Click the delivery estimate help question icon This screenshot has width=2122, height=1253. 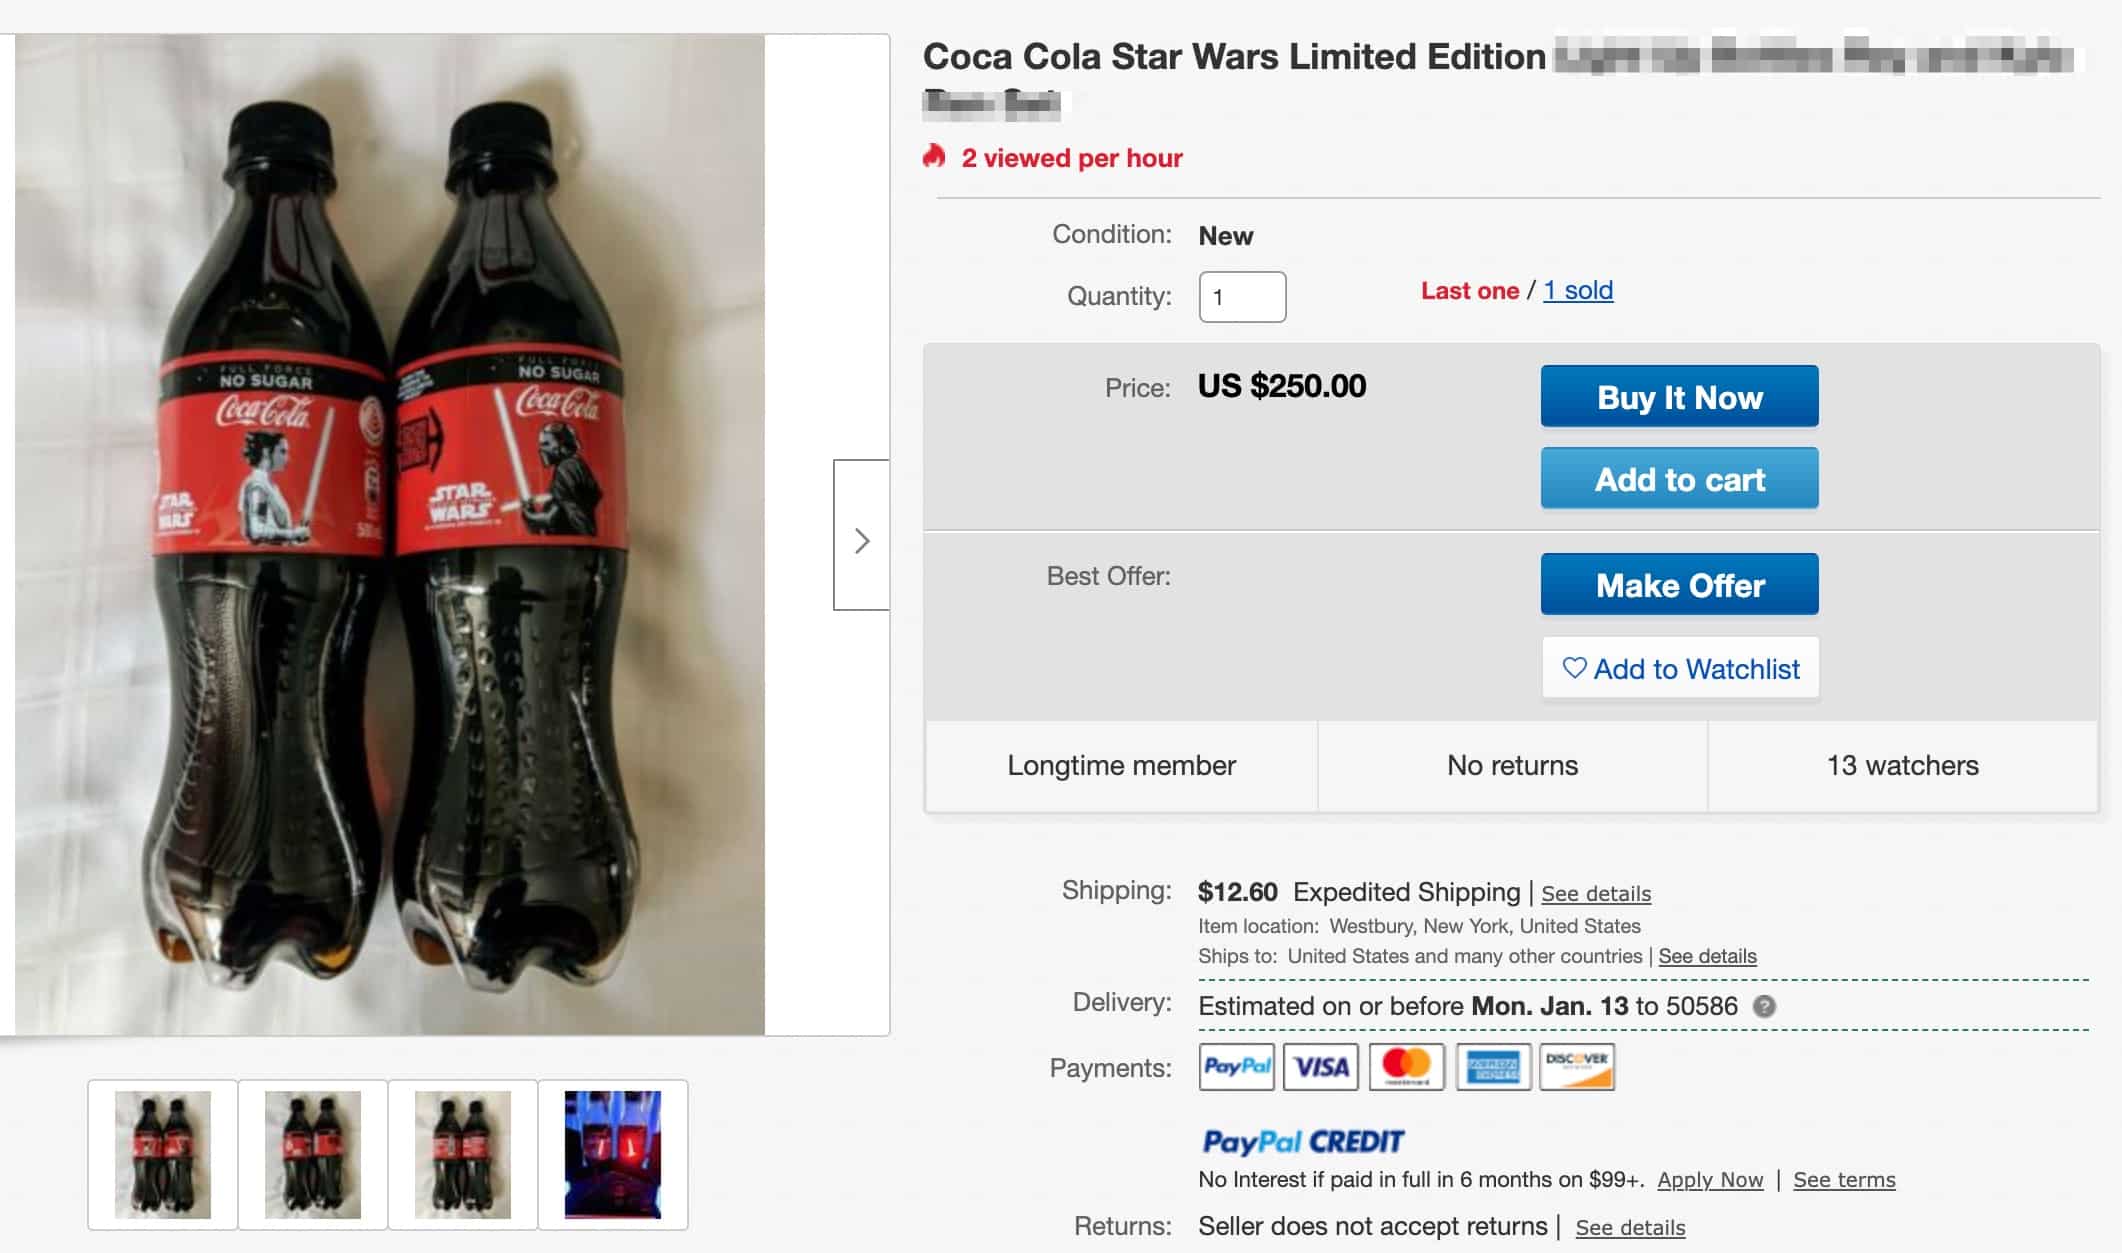[x=1764, y=1006]
